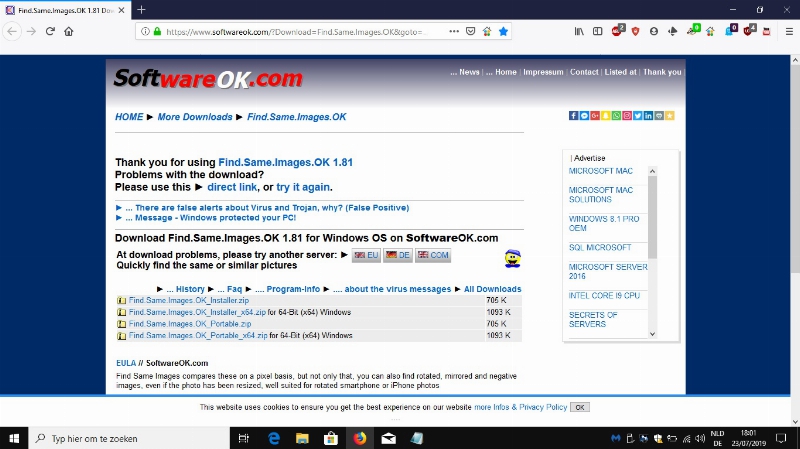Open the Firefox library icon in toolbar
Viewport: 800px width, 449px height.
tap(578, 31)
